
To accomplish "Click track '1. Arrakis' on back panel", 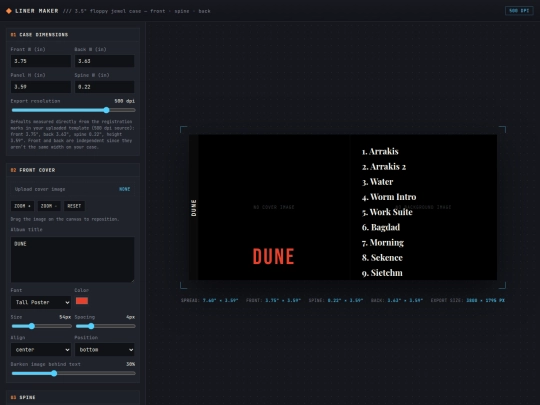I will pos(380,152).
